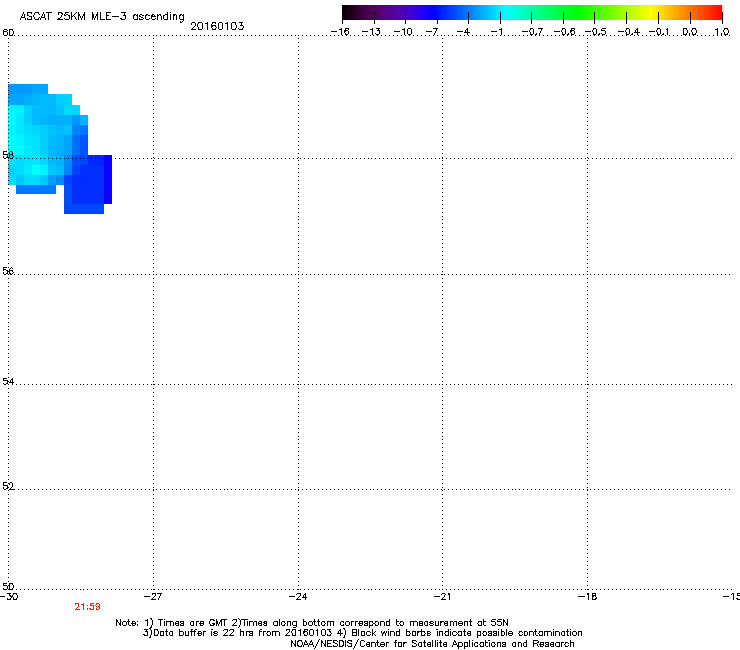Click the color bar label -1
This screenshot has height=650, width=740.
tap(496, 32)
